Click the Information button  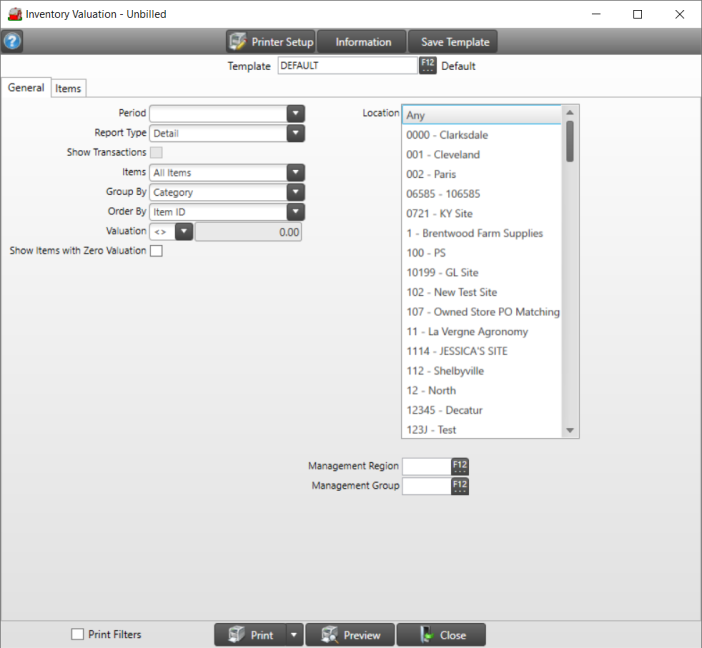click(x=363, y=42)
